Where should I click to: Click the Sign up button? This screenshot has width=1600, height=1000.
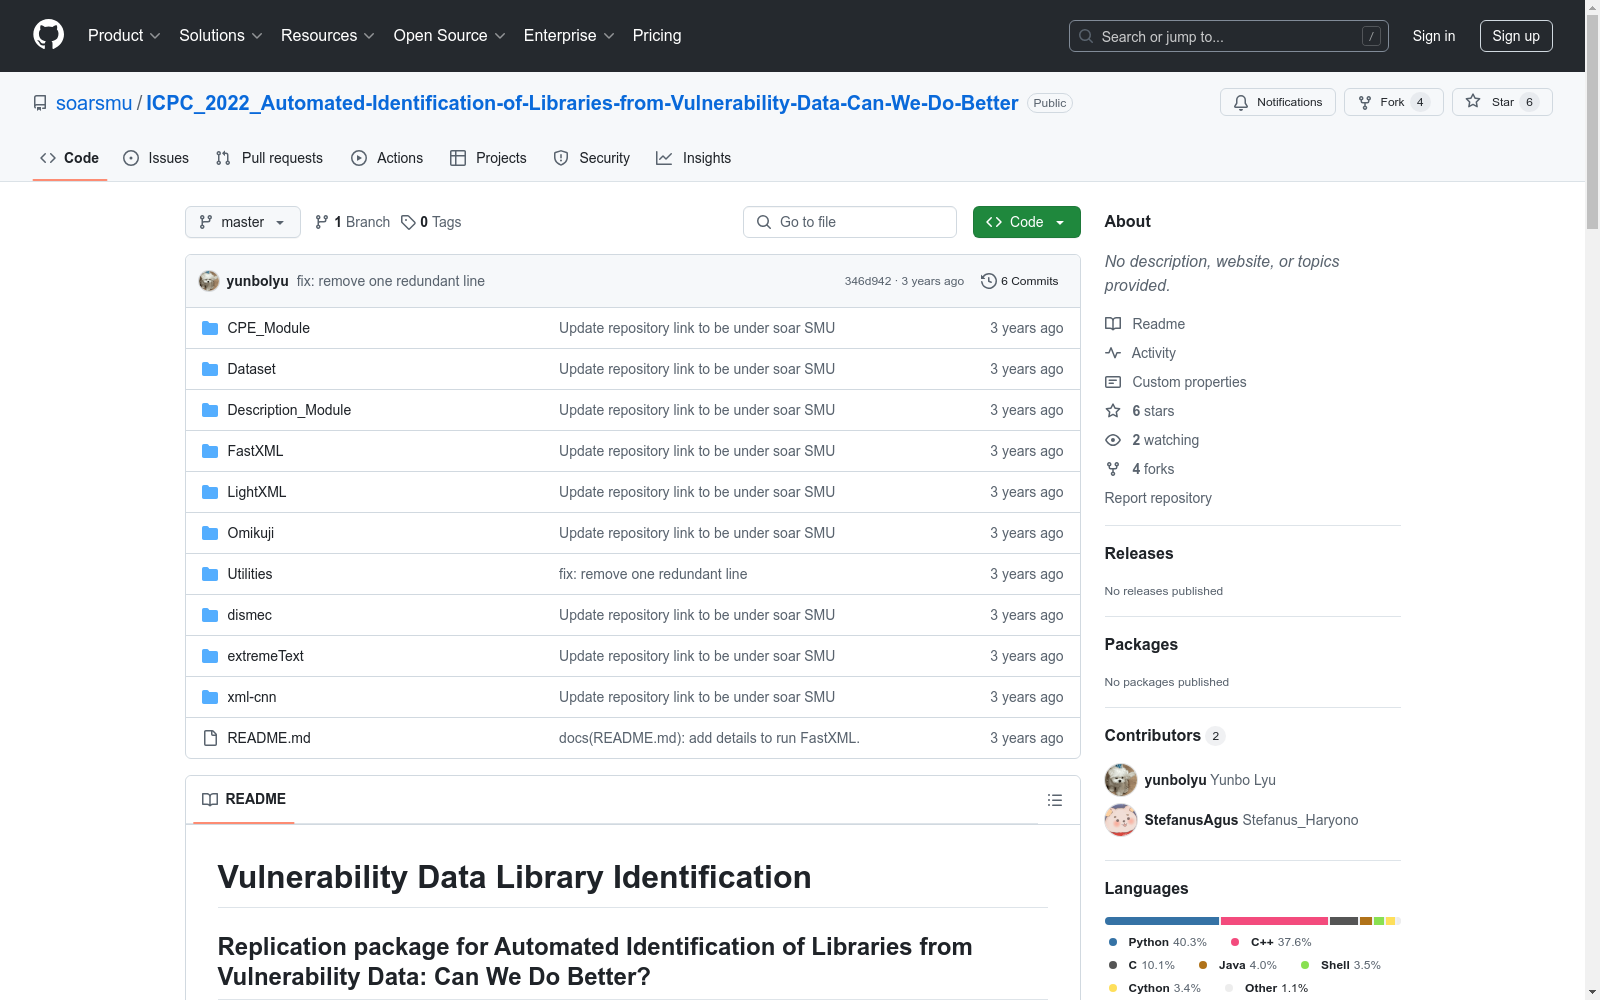coord(1516,36)
